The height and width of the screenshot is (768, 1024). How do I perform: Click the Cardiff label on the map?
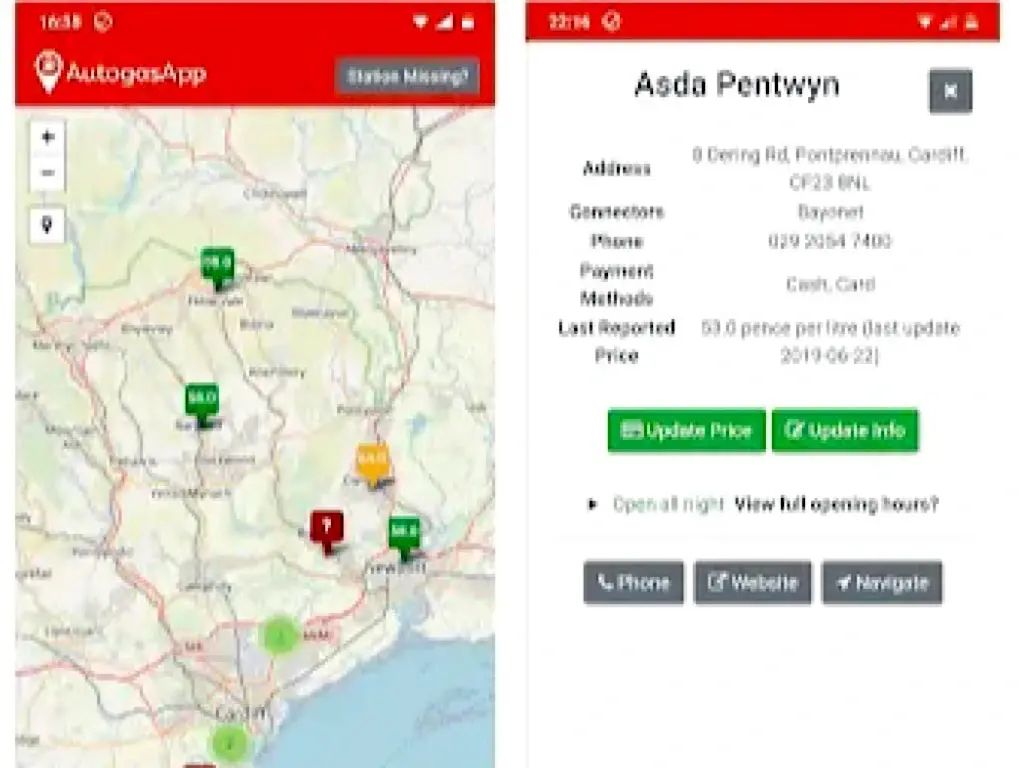[x=242, y=713]
